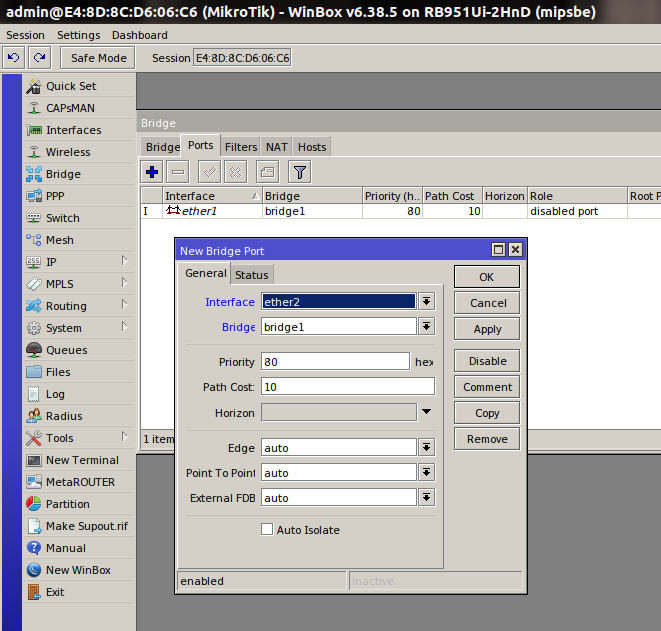Sort by the Role column header

(x=577, y=196)
